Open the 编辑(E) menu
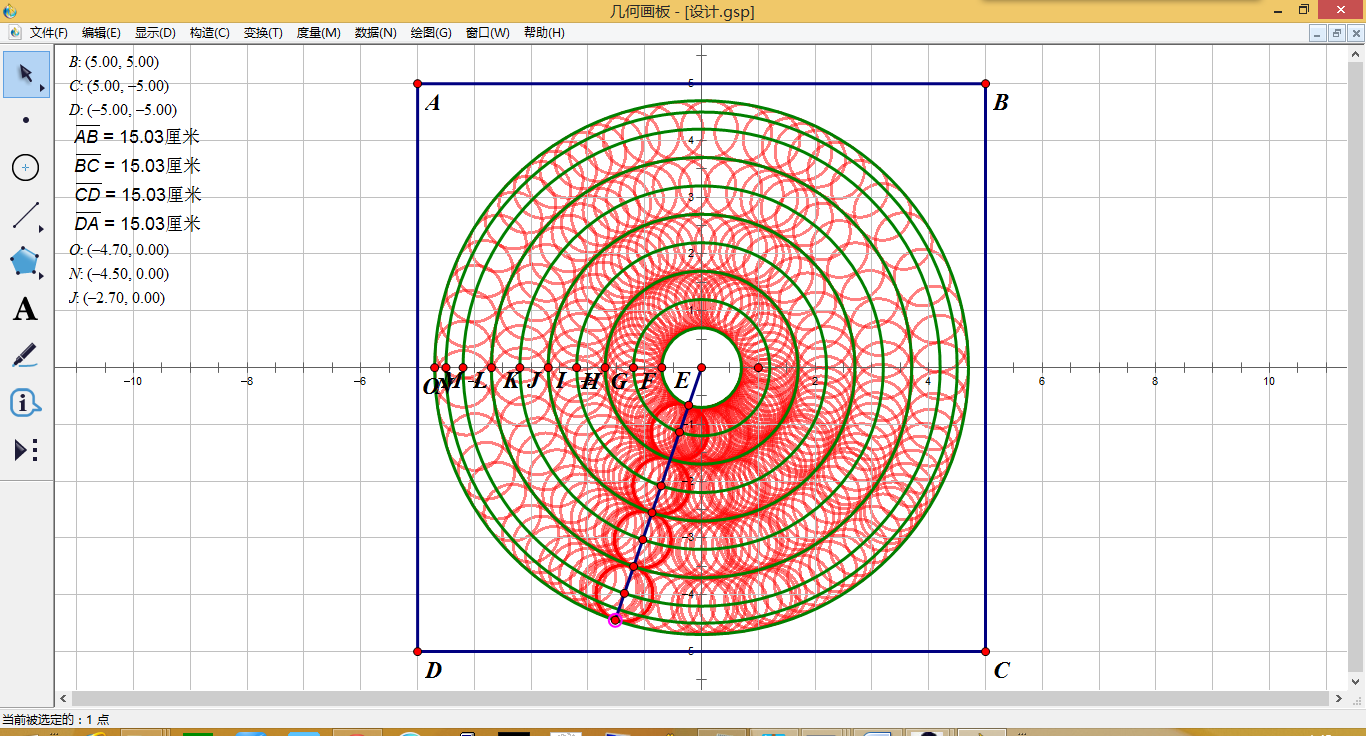This screenshot has height=736, width=1366. (101, 33)
